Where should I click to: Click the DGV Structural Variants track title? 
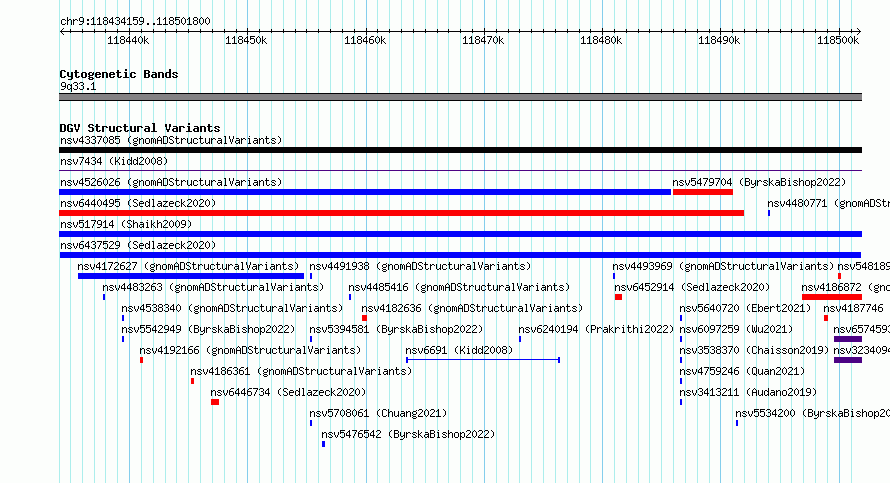pos(140,128)
